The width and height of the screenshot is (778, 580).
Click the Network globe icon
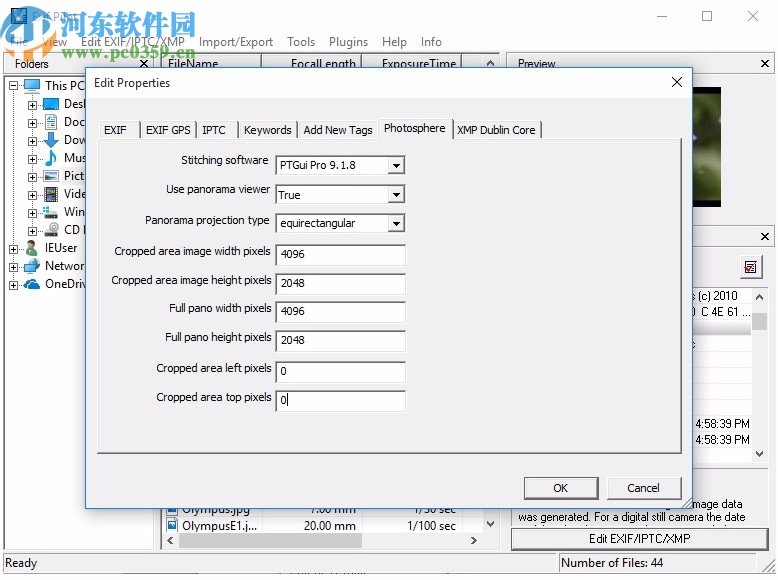coord(32,266)
